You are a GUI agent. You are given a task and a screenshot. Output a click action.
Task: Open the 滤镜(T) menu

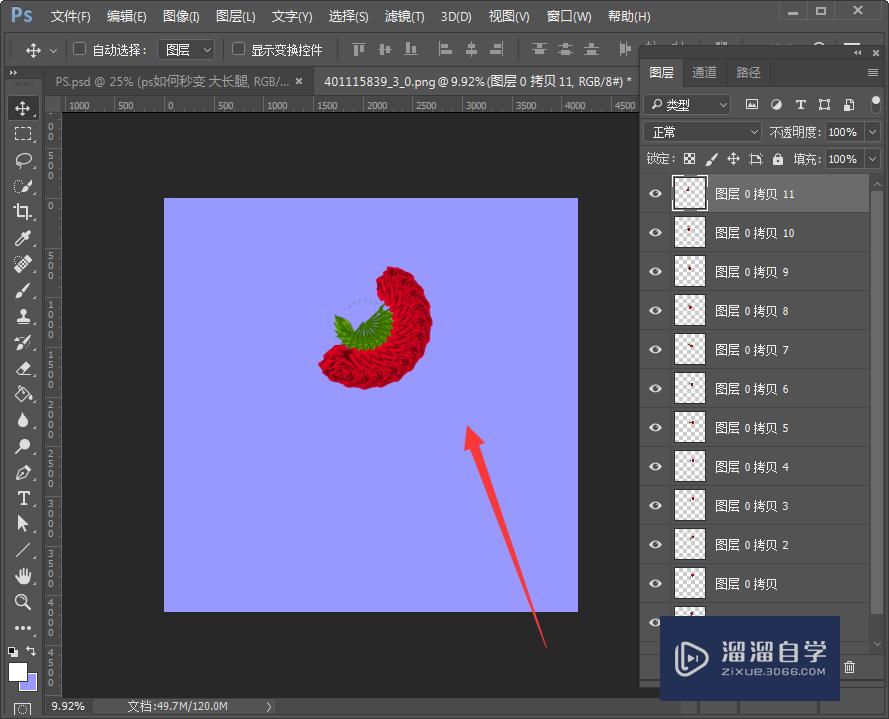coord(404,16)
